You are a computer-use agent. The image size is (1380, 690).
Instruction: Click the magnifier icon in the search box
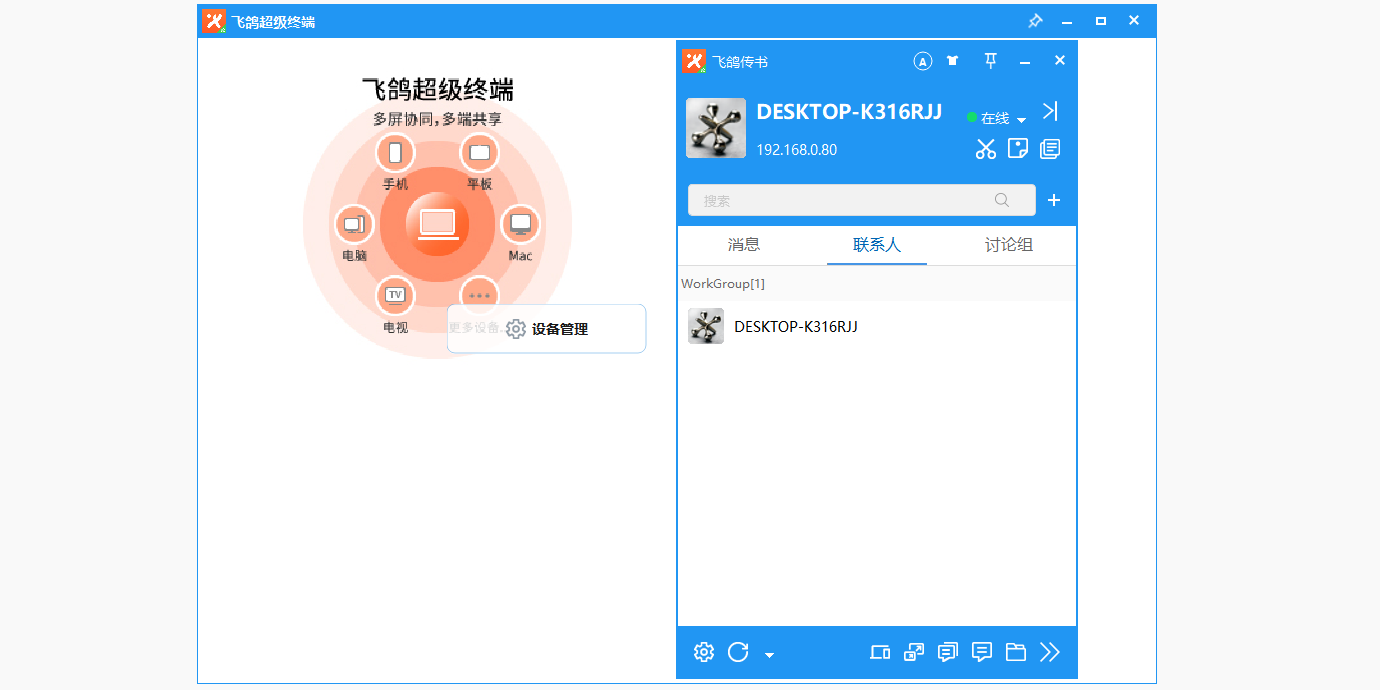tap(1002, 200)
